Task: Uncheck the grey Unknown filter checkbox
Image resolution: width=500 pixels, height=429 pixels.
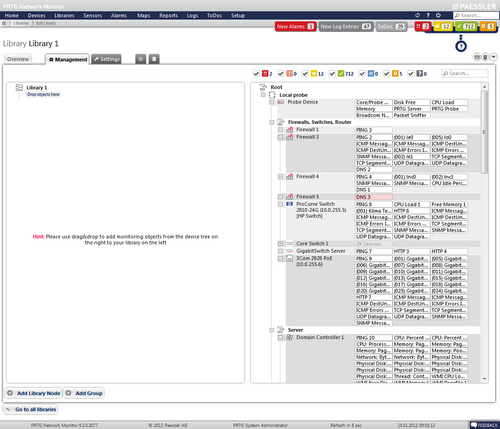Action: pos(411,73)
